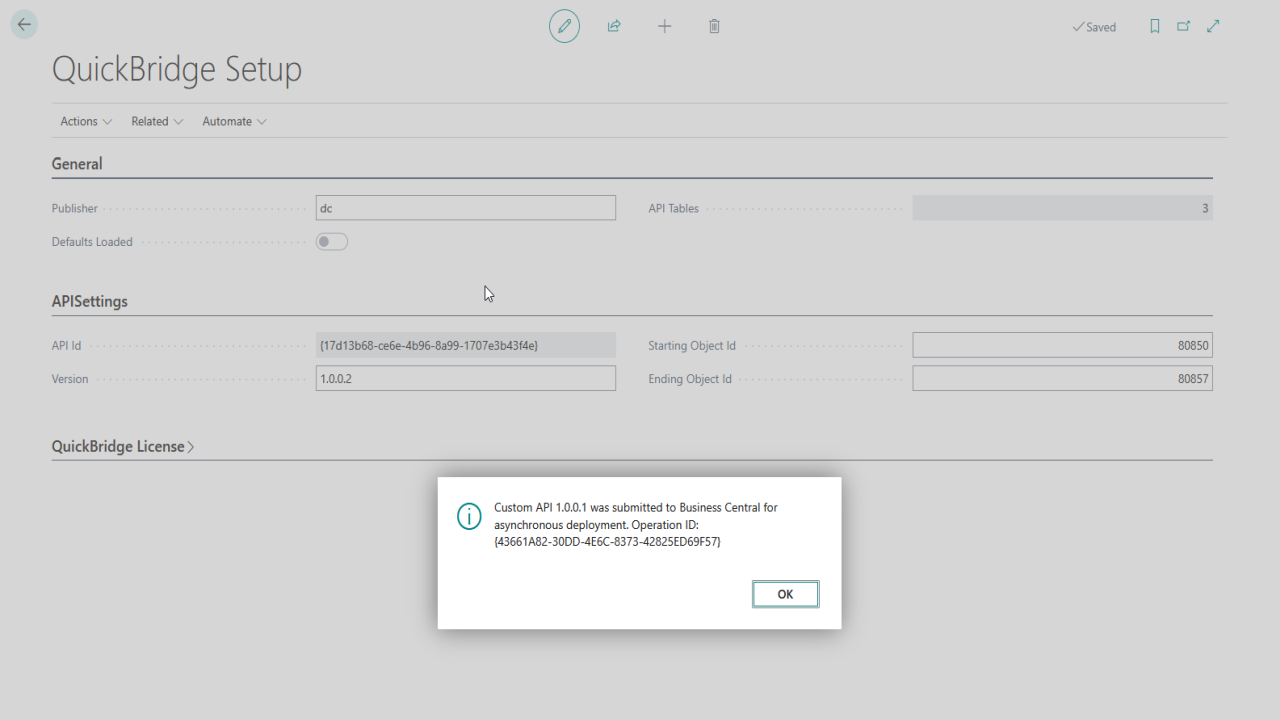Click the Starting Object Id label
The image size is (1280, 720).
click(x=692, y=346)
